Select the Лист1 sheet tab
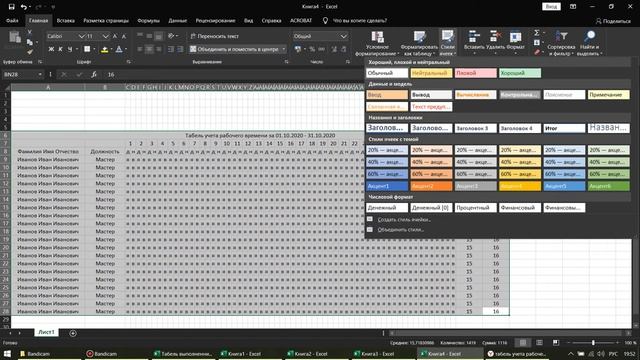 click(46, 332)
